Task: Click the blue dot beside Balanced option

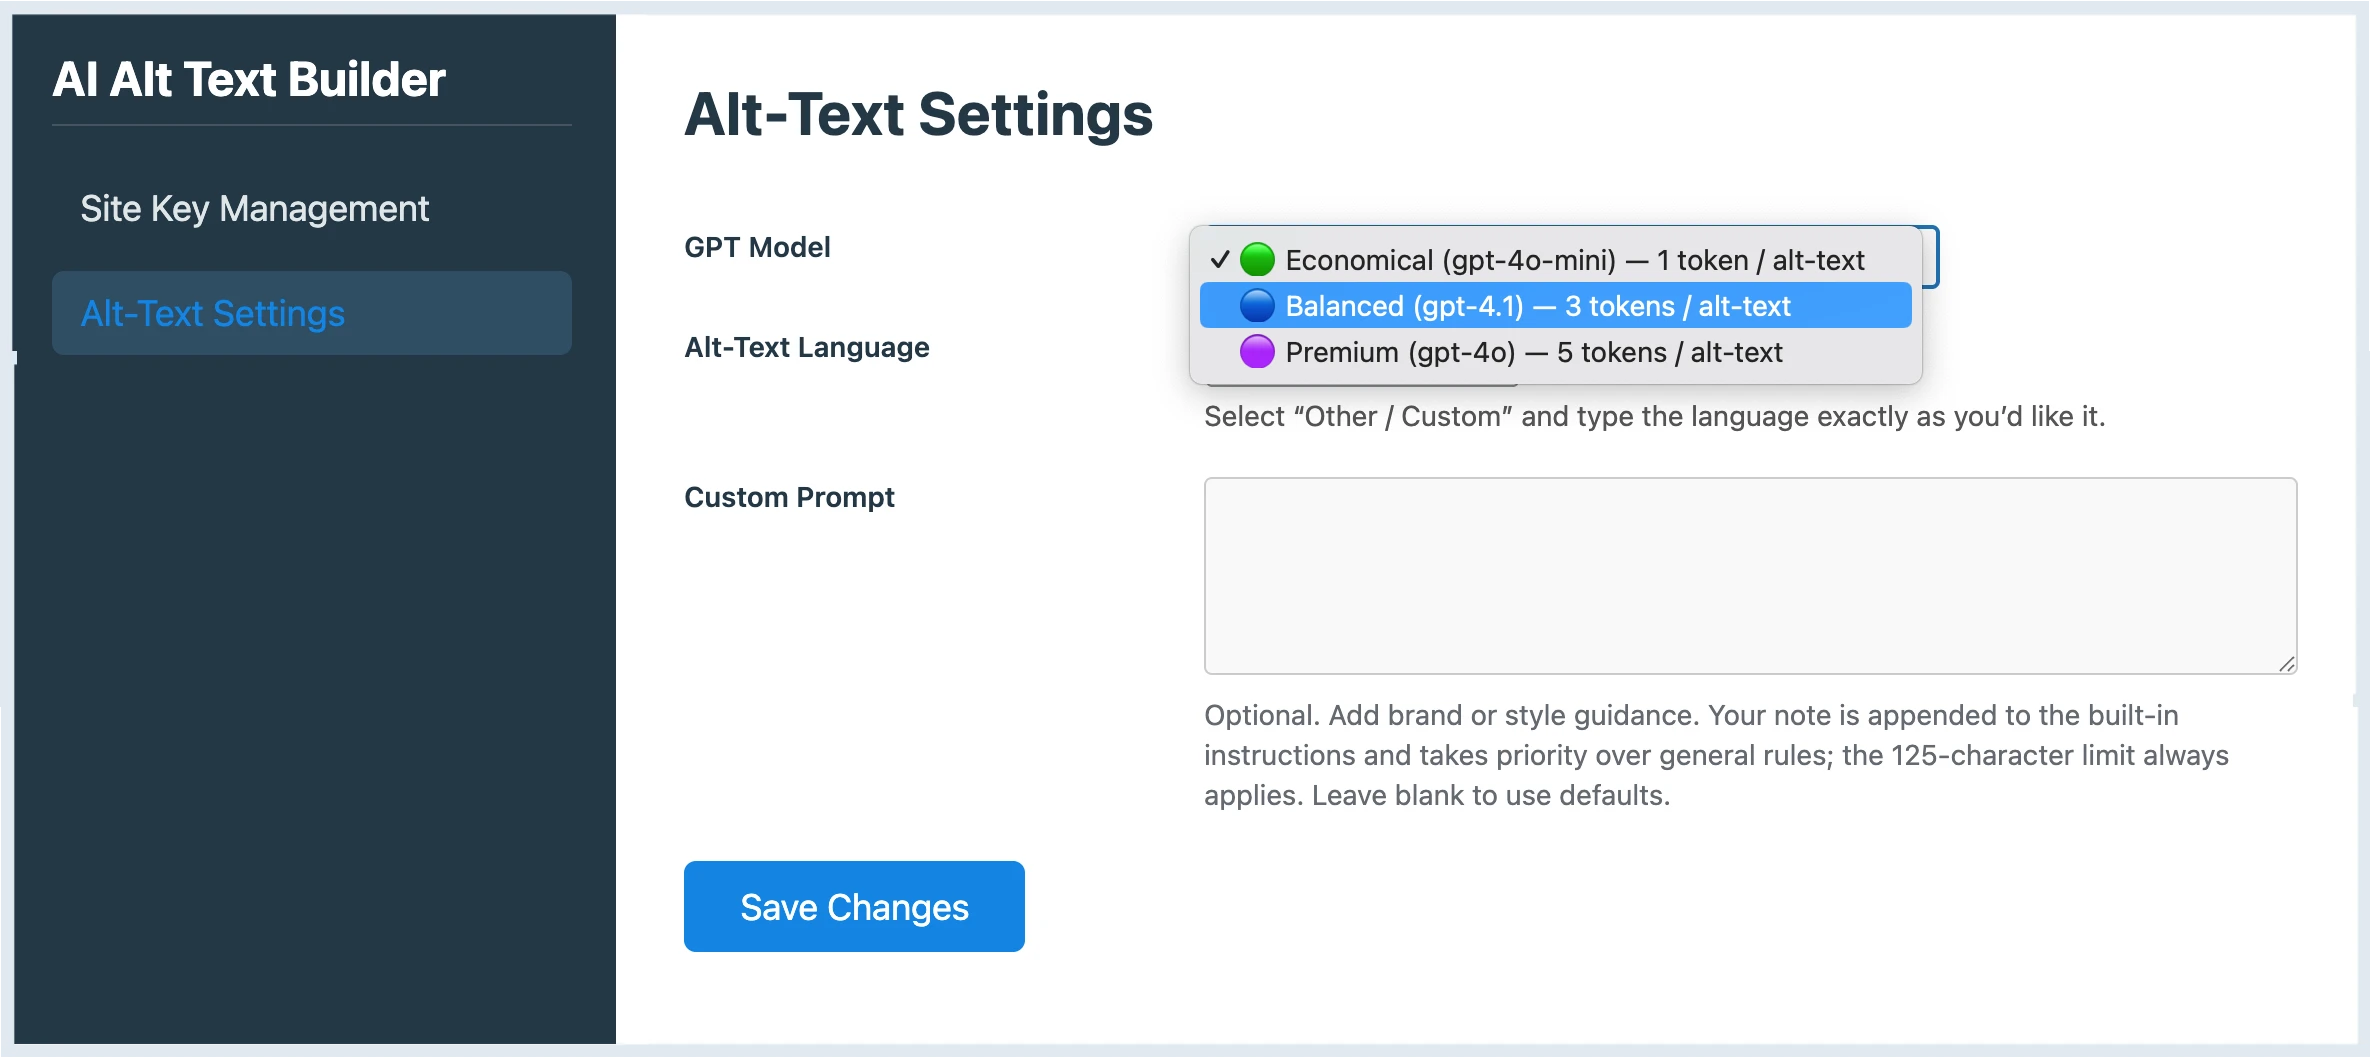Action: click(x=1256, y=305)
